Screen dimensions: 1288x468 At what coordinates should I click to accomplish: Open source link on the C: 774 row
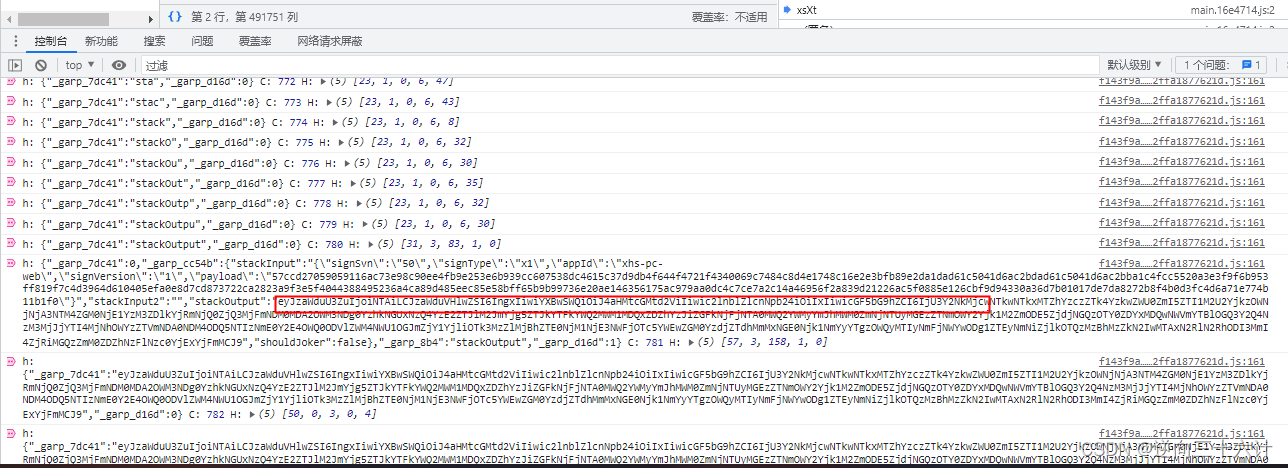[1182, 121]
